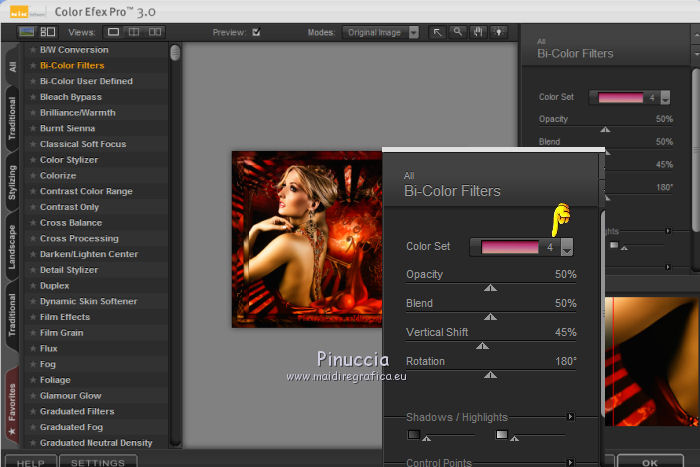
Task: Click the highlights square icon in enlarged panel
Action: point(502,434)
